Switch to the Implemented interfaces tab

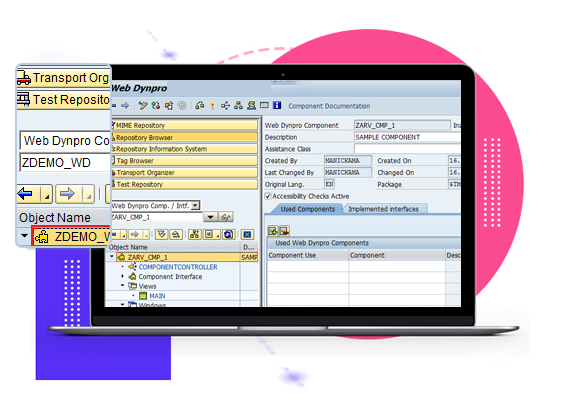[384, 209]
